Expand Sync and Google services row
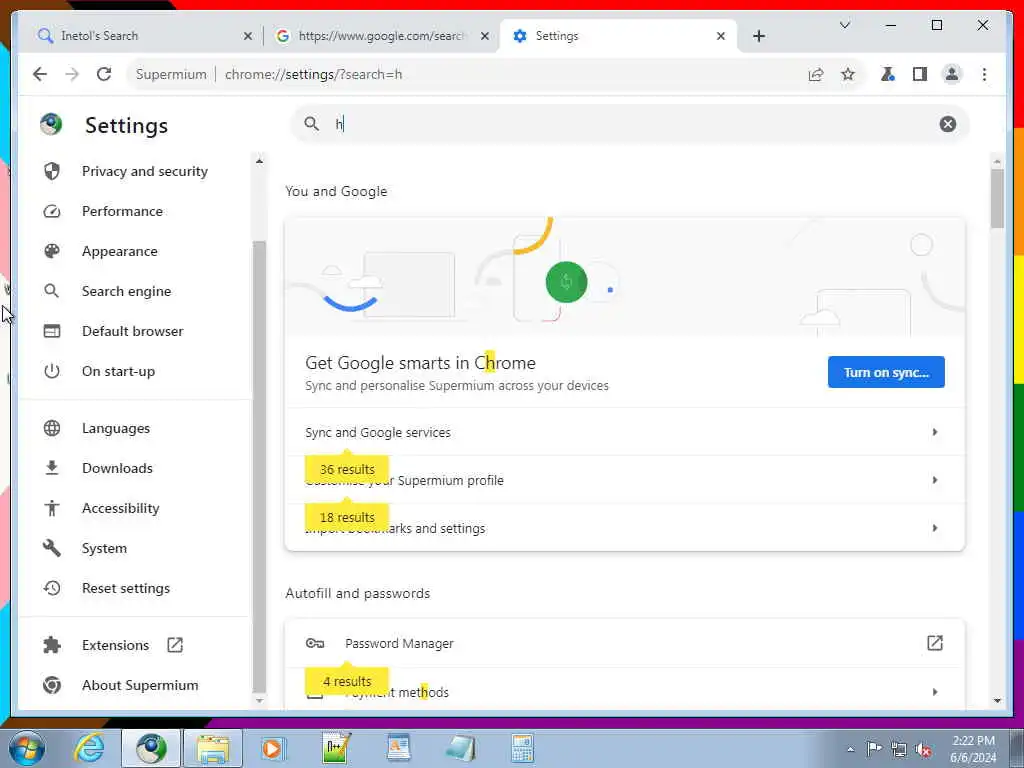Viewport: 1024px width, 768px height. 624,432
